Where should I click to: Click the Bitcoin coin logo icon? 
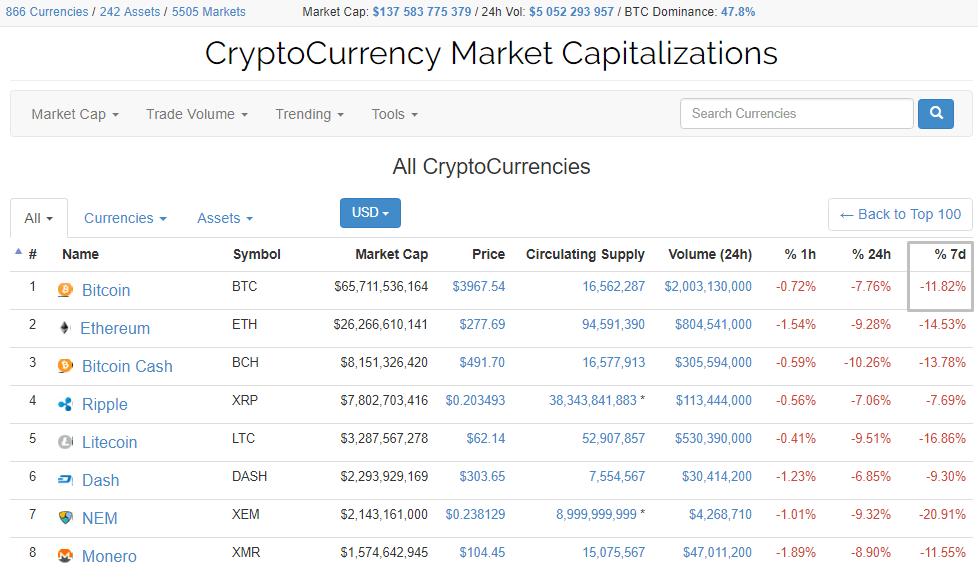point(66,290)
